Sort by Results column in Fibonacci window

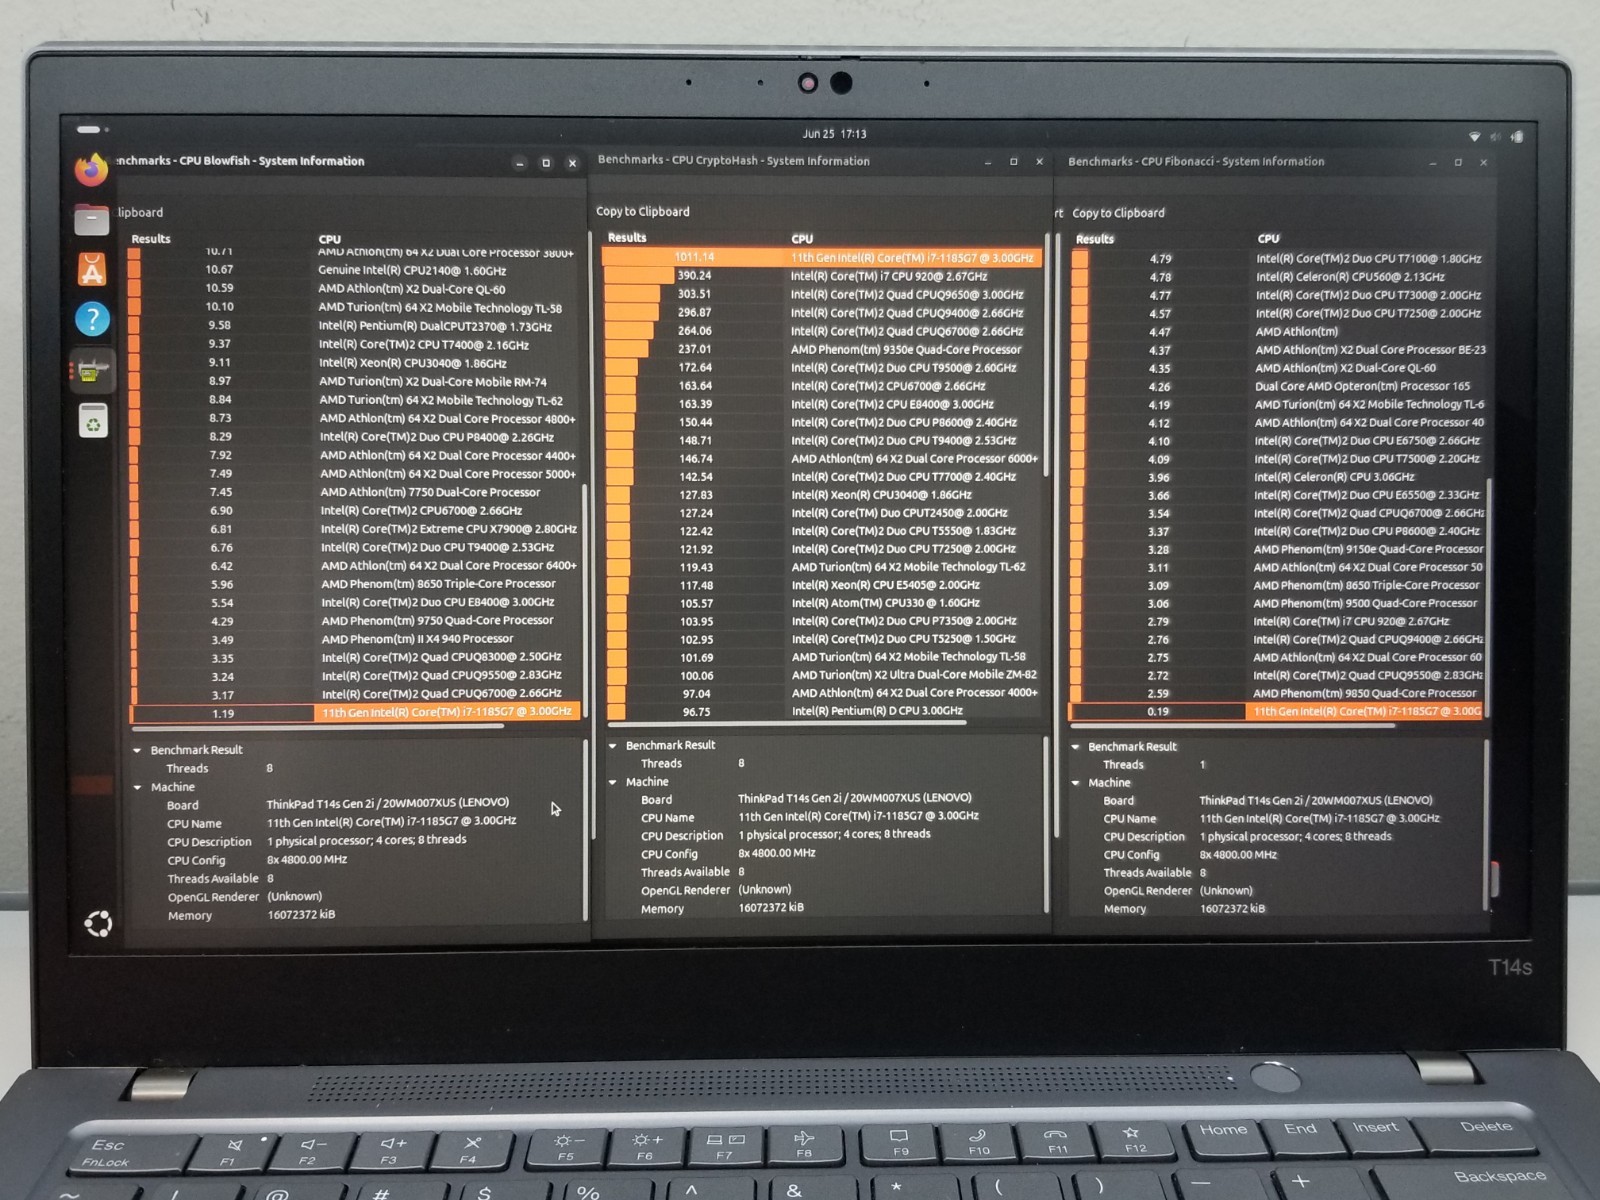coord(1095,239)
